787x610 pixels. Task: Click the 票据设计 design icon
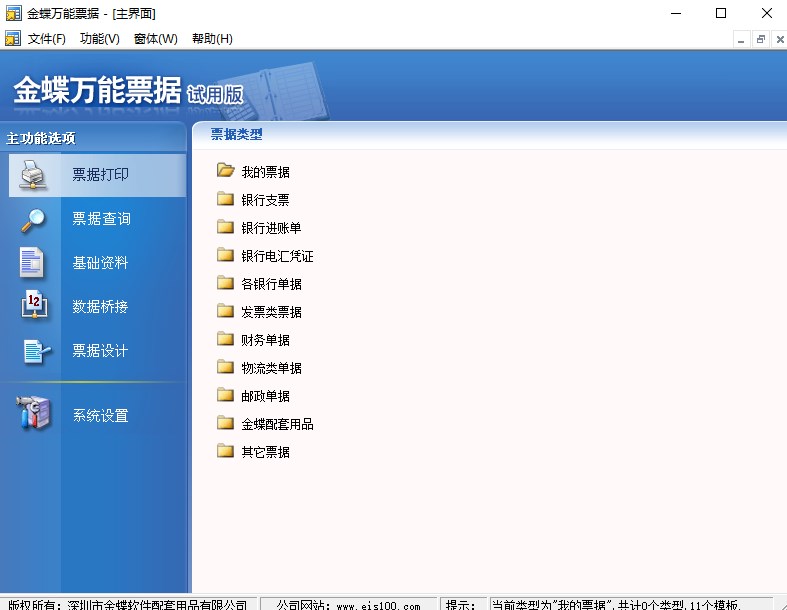click(x=33, y=351)
